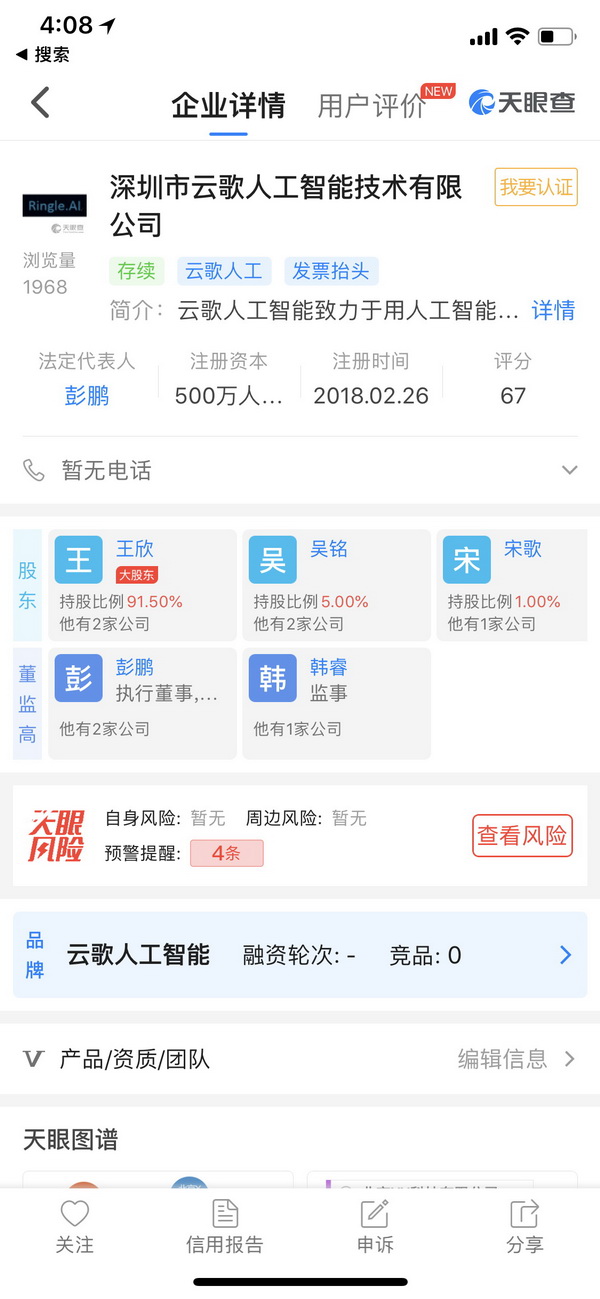600x1299 pixels.
Task: Tap the 天眼图谱 heading
Action: click(x=70, y=1139)
